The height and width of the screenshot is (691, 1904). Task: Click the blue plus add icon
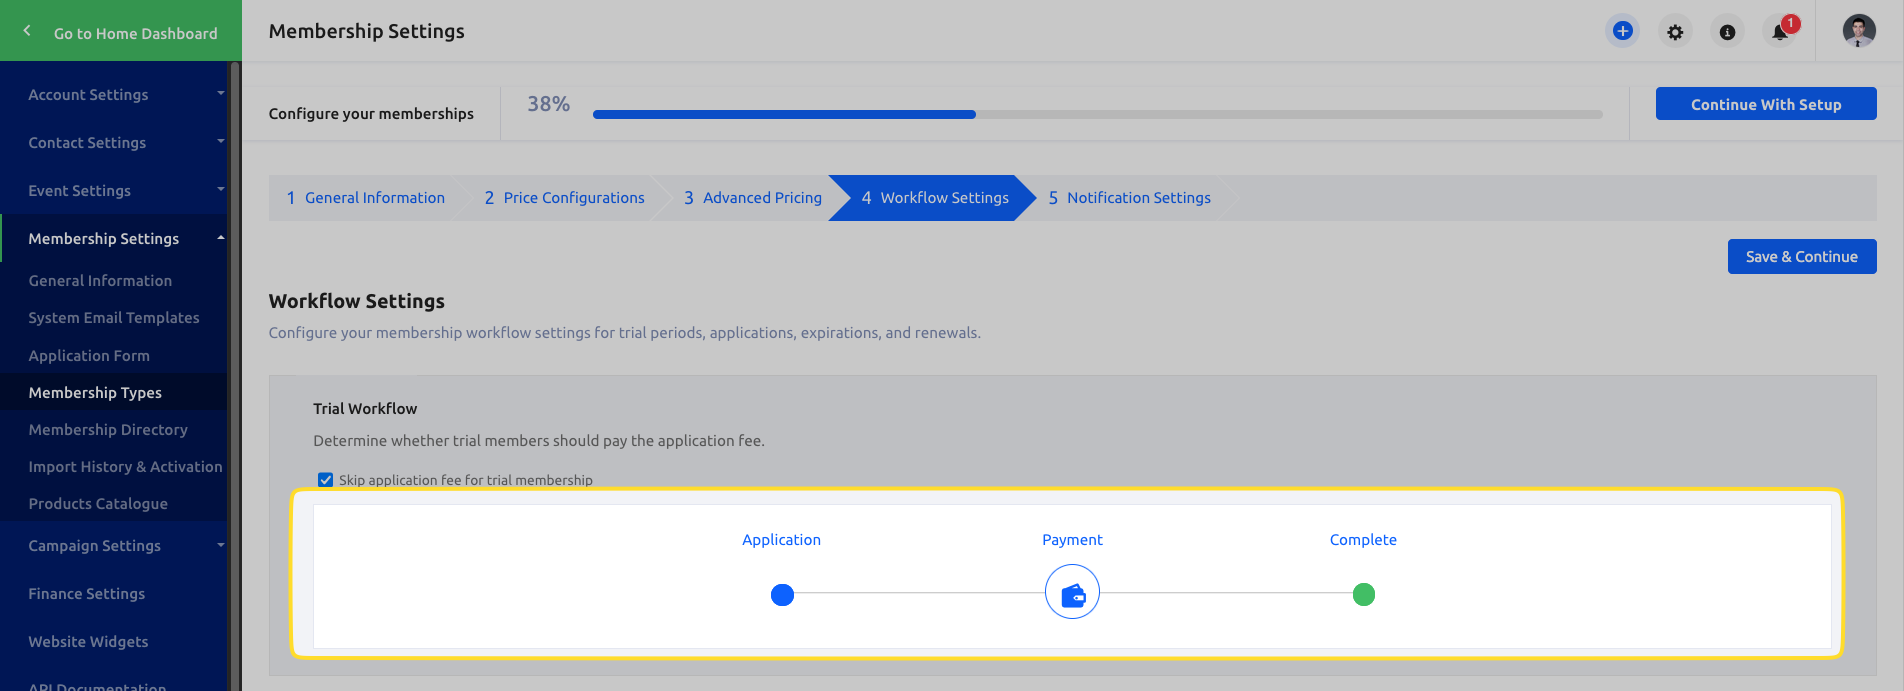click(1623, 31)
